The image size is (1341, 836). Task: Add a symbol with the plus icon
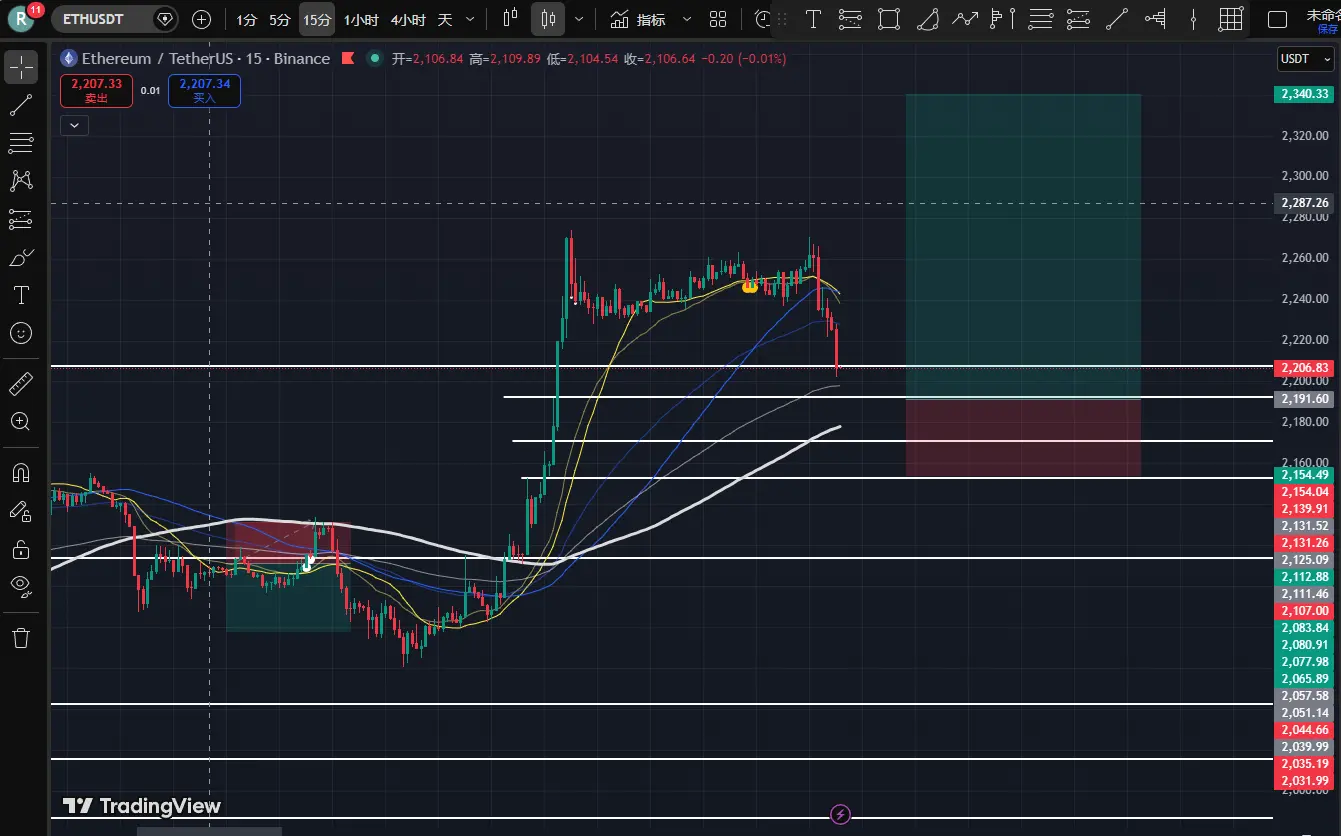point(201,19)
